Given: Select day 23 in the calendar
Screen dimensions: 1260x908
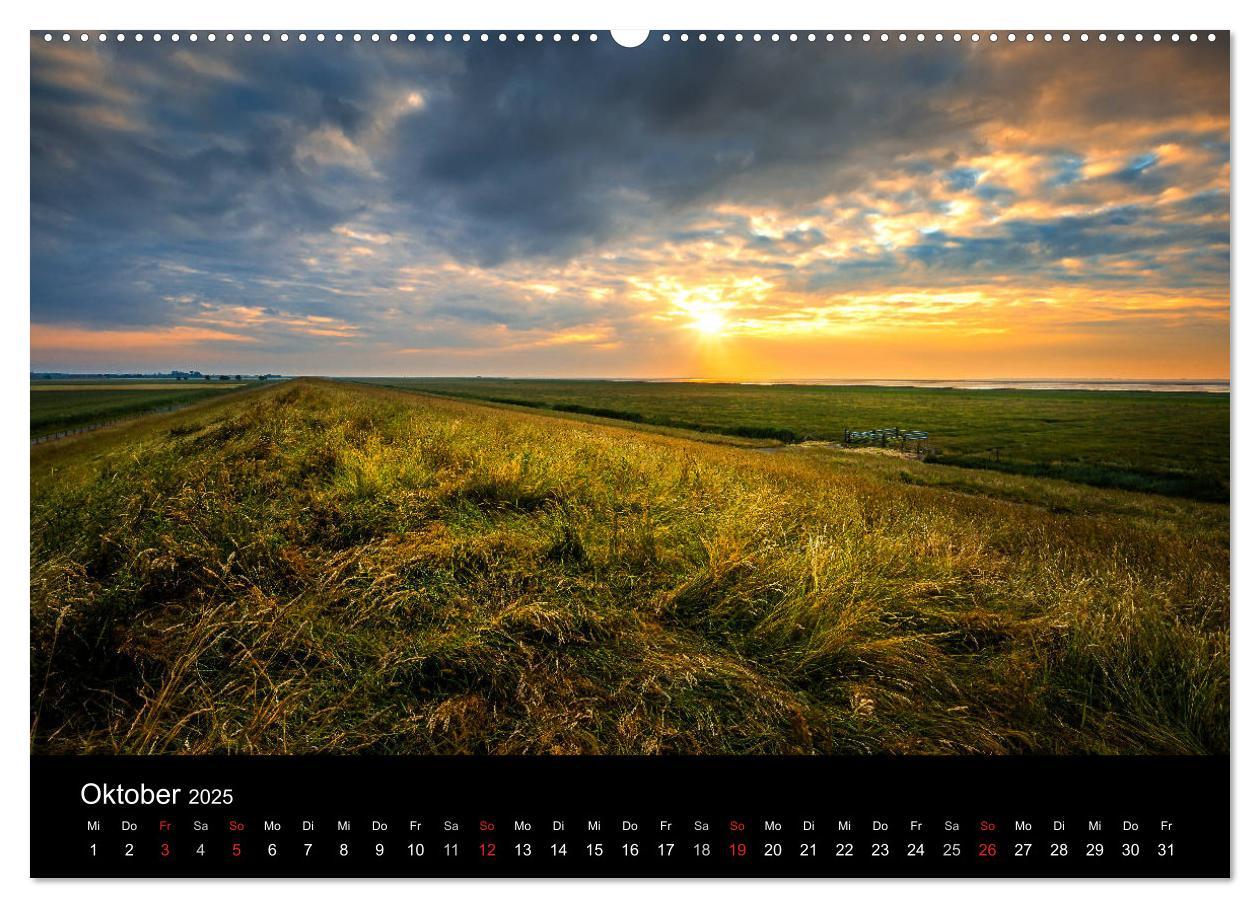Looking at the screenshot, I should pyautogui.click(x=880, y=850).
